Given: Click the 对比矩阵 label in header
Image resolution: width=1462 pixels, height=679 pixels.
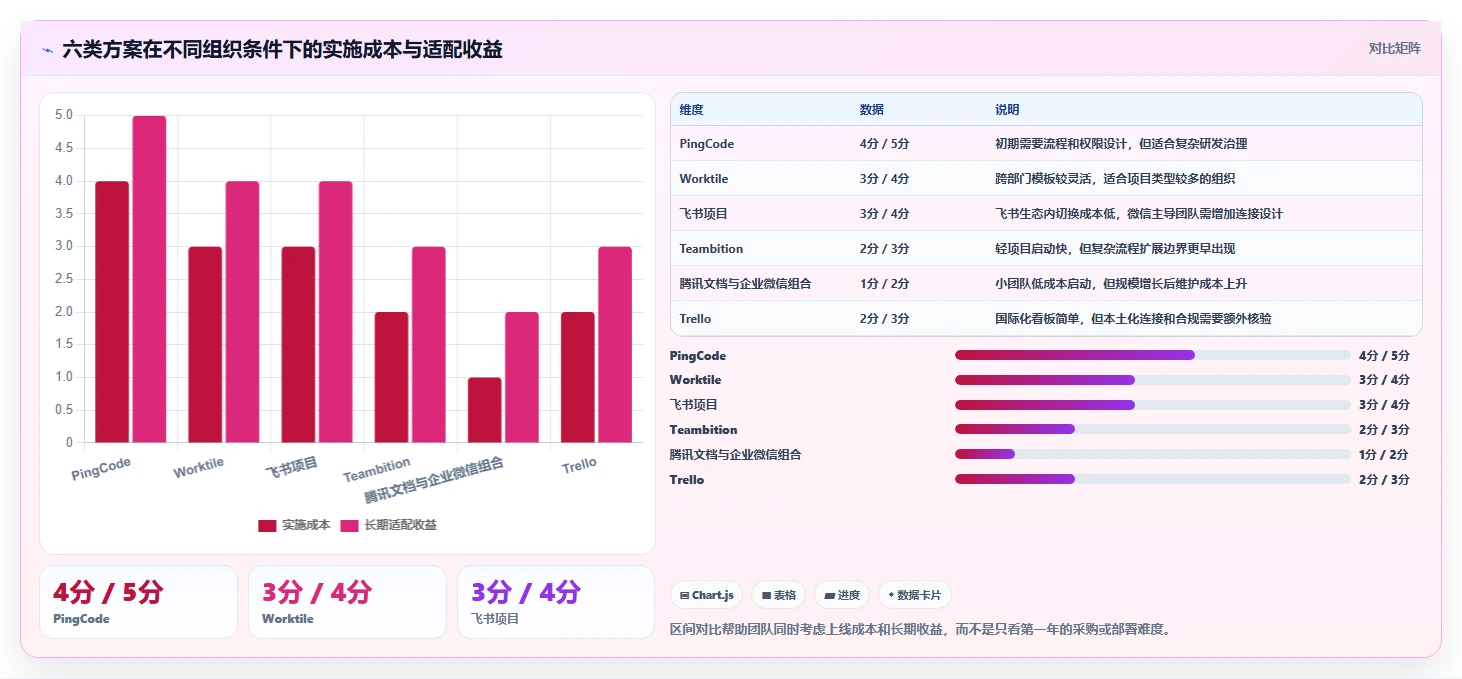Looking at the screenshot, I should point(1394,48).
